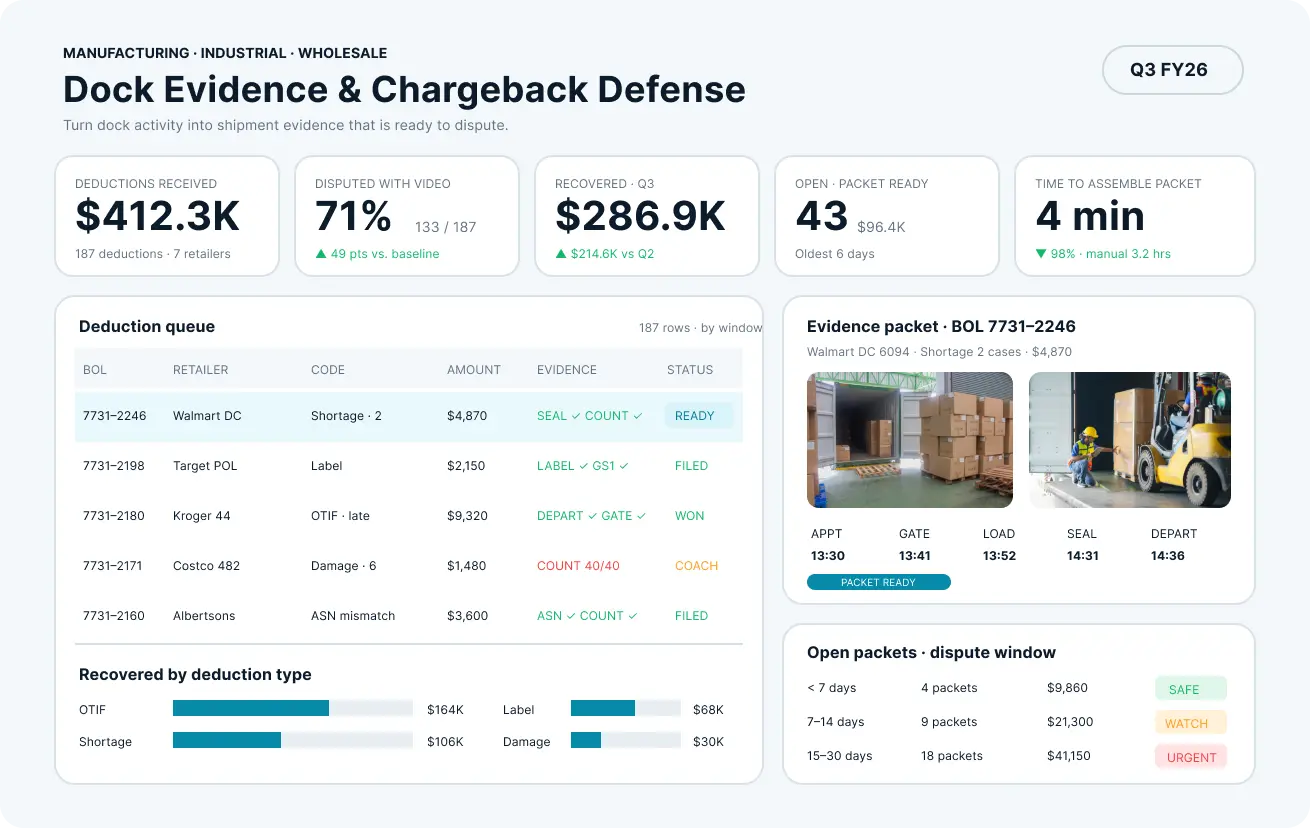Click the Damage recovered progress bar
The height and width of the screenshot is (828, 1310).
[626, 741]
